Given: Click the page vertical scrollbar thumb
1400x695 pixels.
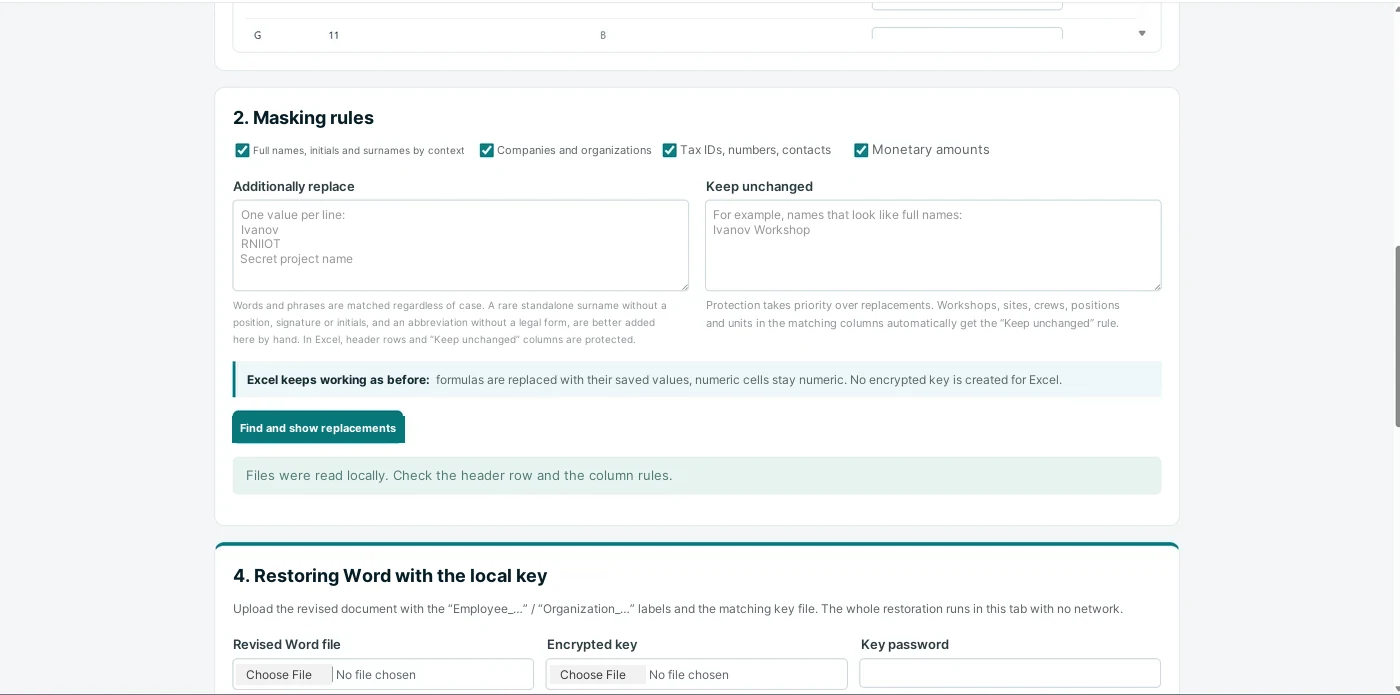Looking at the screenshot, I should coord(1396,335).
